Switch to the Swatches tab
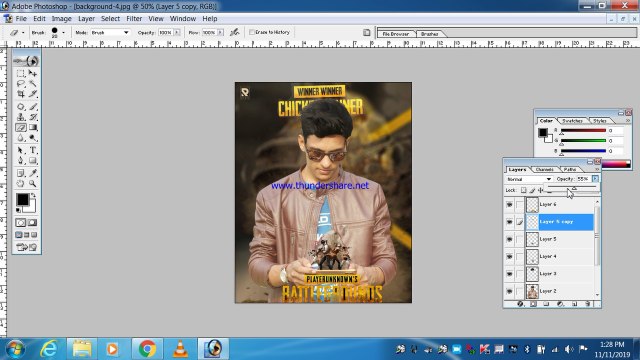Image resolution: width=640 pixels, height=360 pixels. click(x=572, y=121)
